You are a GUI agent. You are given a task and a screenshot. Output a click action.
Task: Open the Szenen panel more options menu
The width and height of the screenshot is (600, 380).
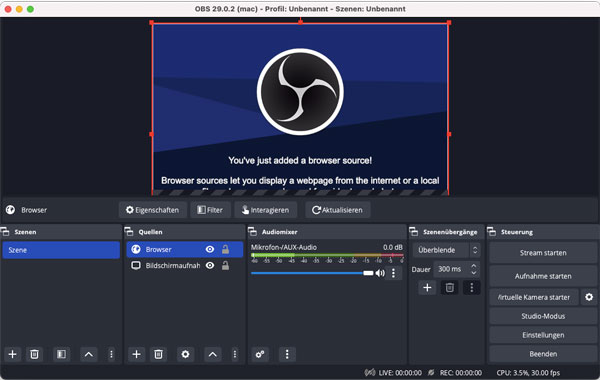point(111,354)
